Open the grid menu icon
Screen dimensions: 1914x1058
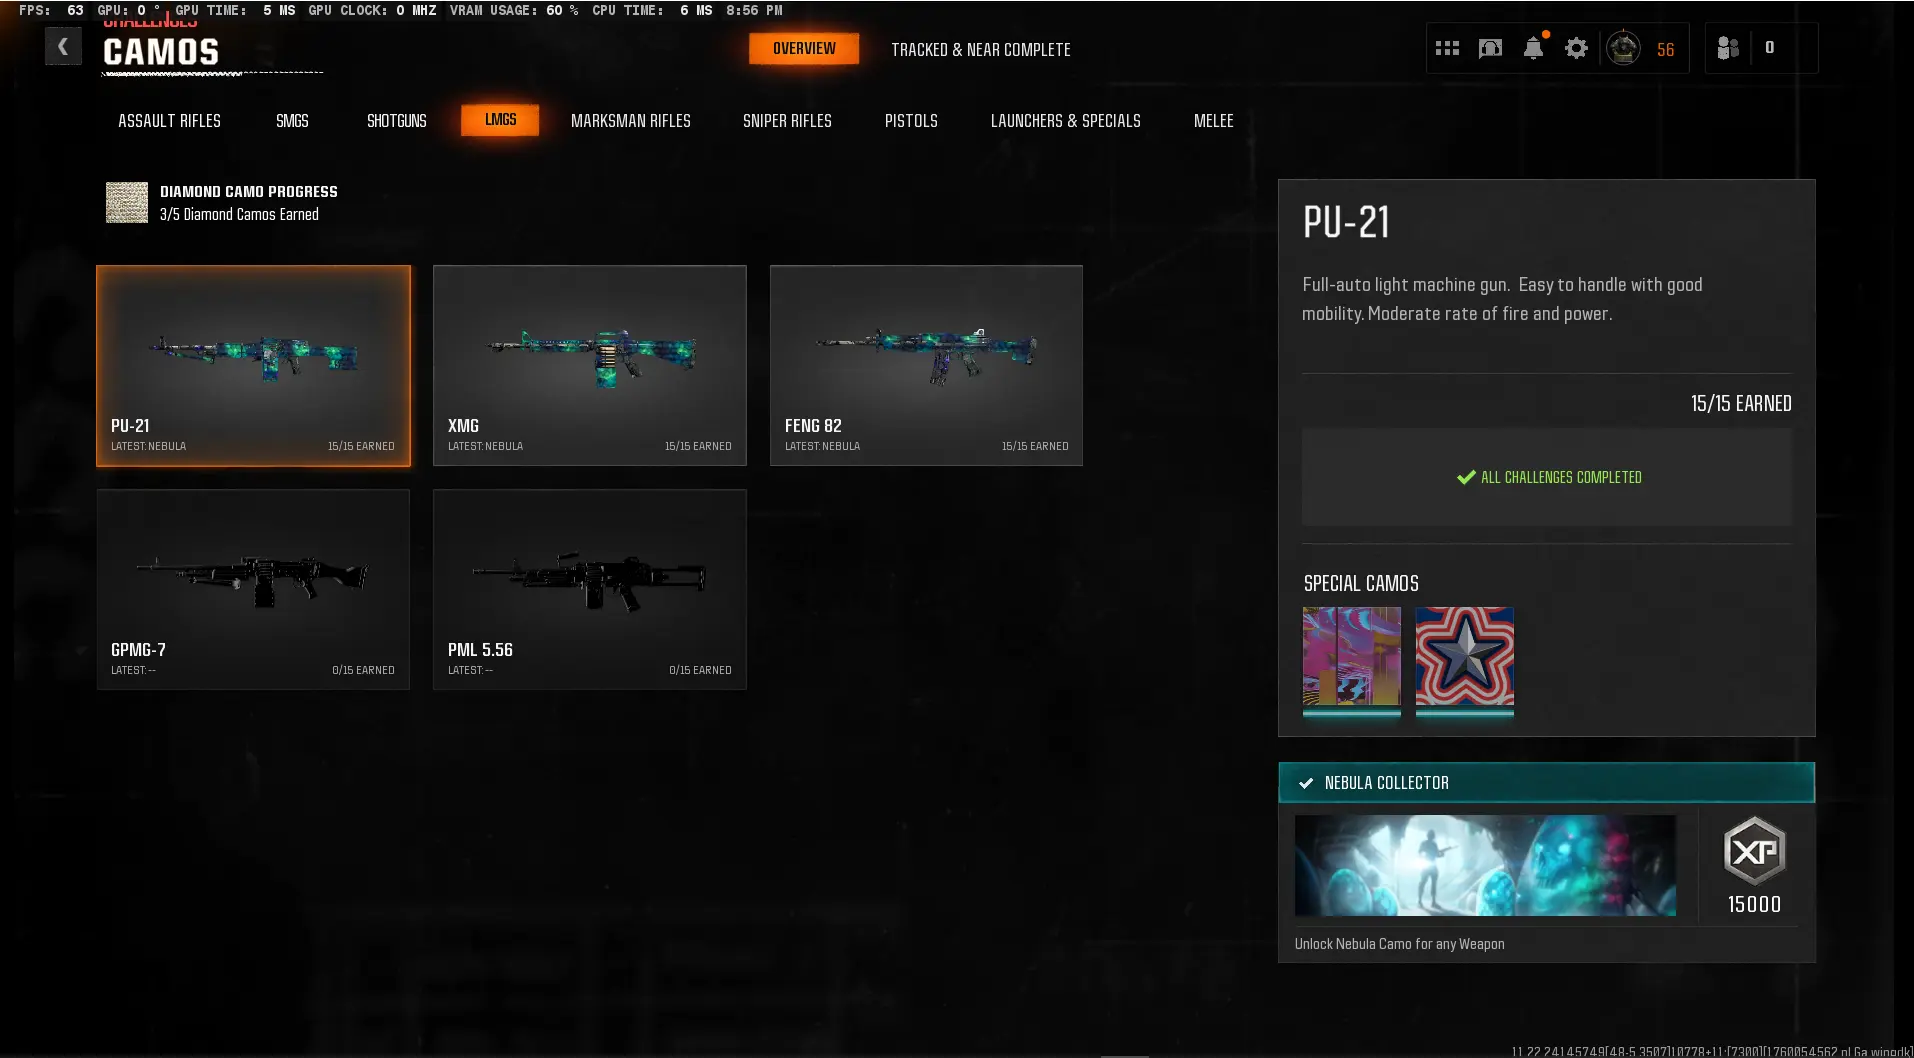1447,48
